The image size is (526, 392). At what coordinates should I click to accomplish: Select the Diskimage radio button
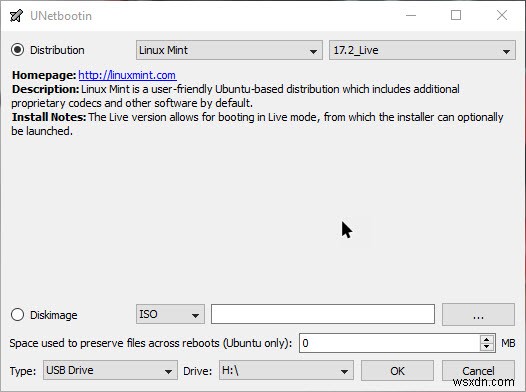pyautogui.click(x=17, y=315)
